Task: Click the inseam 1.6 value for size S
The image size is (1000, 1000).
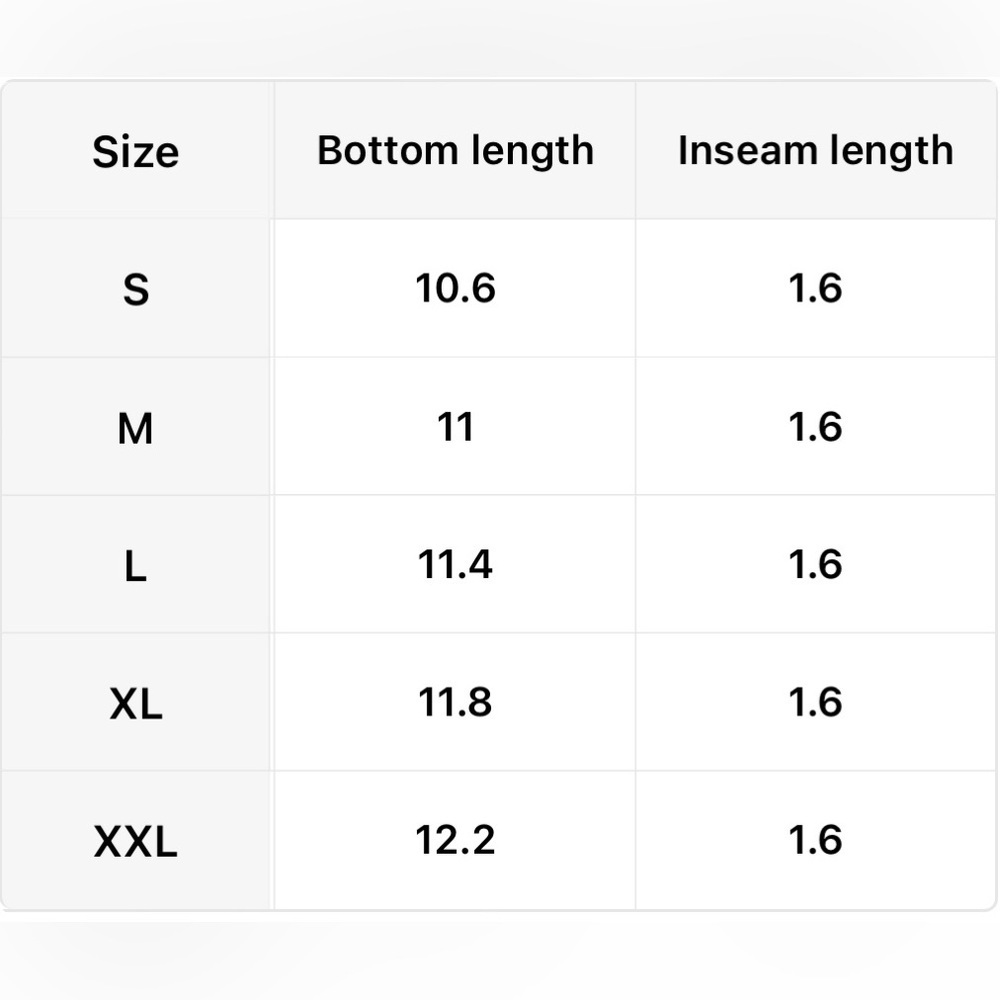Action: click(x=816, y=288)
